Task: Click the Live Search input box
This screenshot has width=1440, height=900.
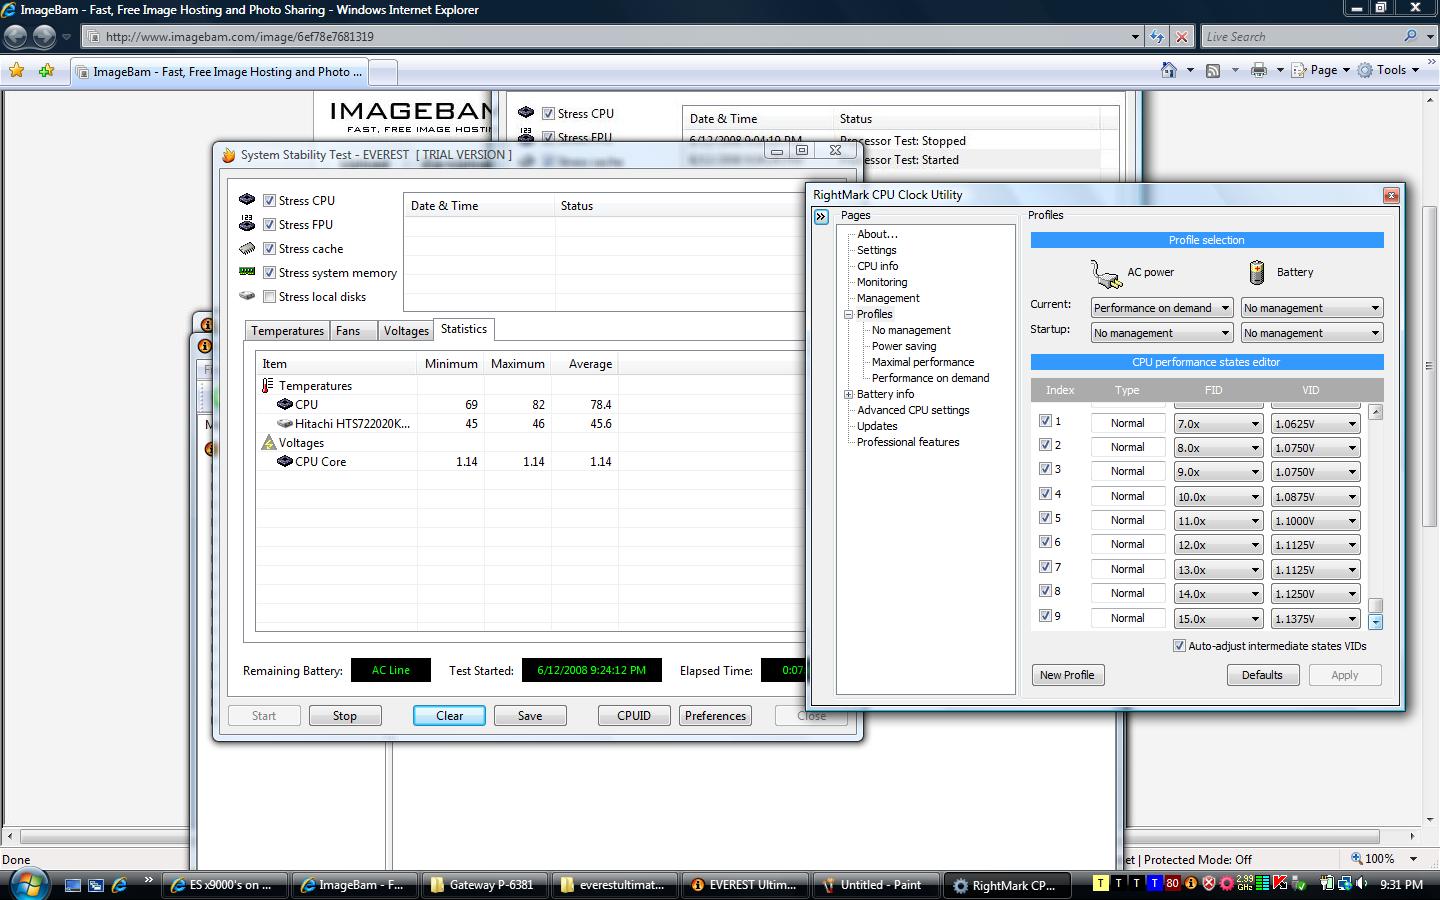Action: click(x=1300, y=37)
